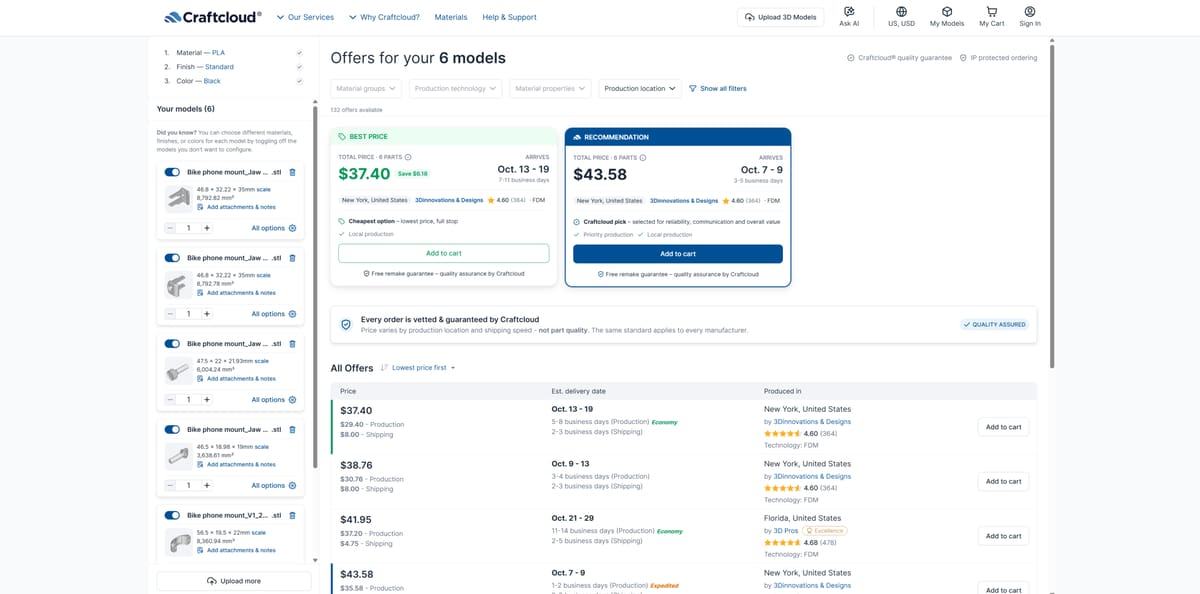
Task: Click quantity field of the 8,792.82 mm³ model
Action: coord(189,228)
